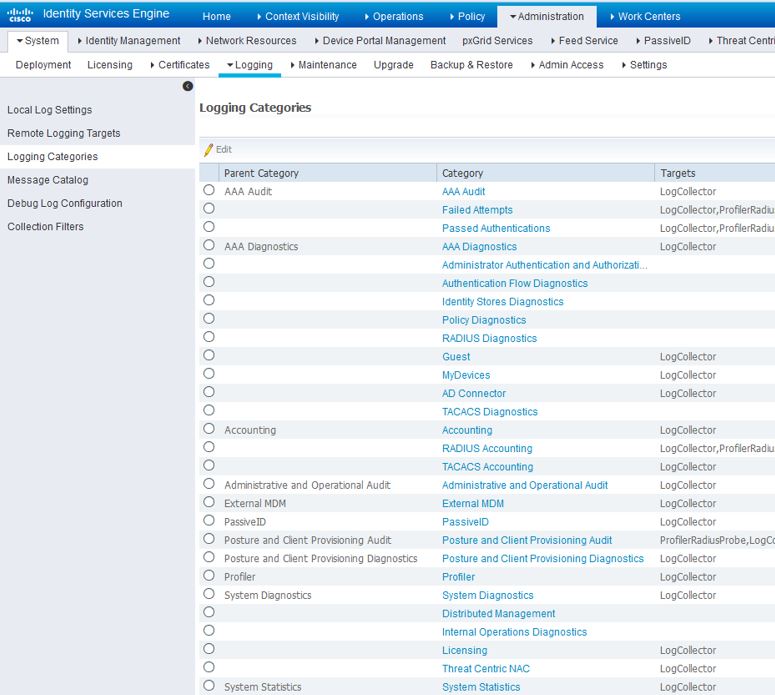
Task: Select radio button for AAA Audit row
Action: click(x=209, y=190)
